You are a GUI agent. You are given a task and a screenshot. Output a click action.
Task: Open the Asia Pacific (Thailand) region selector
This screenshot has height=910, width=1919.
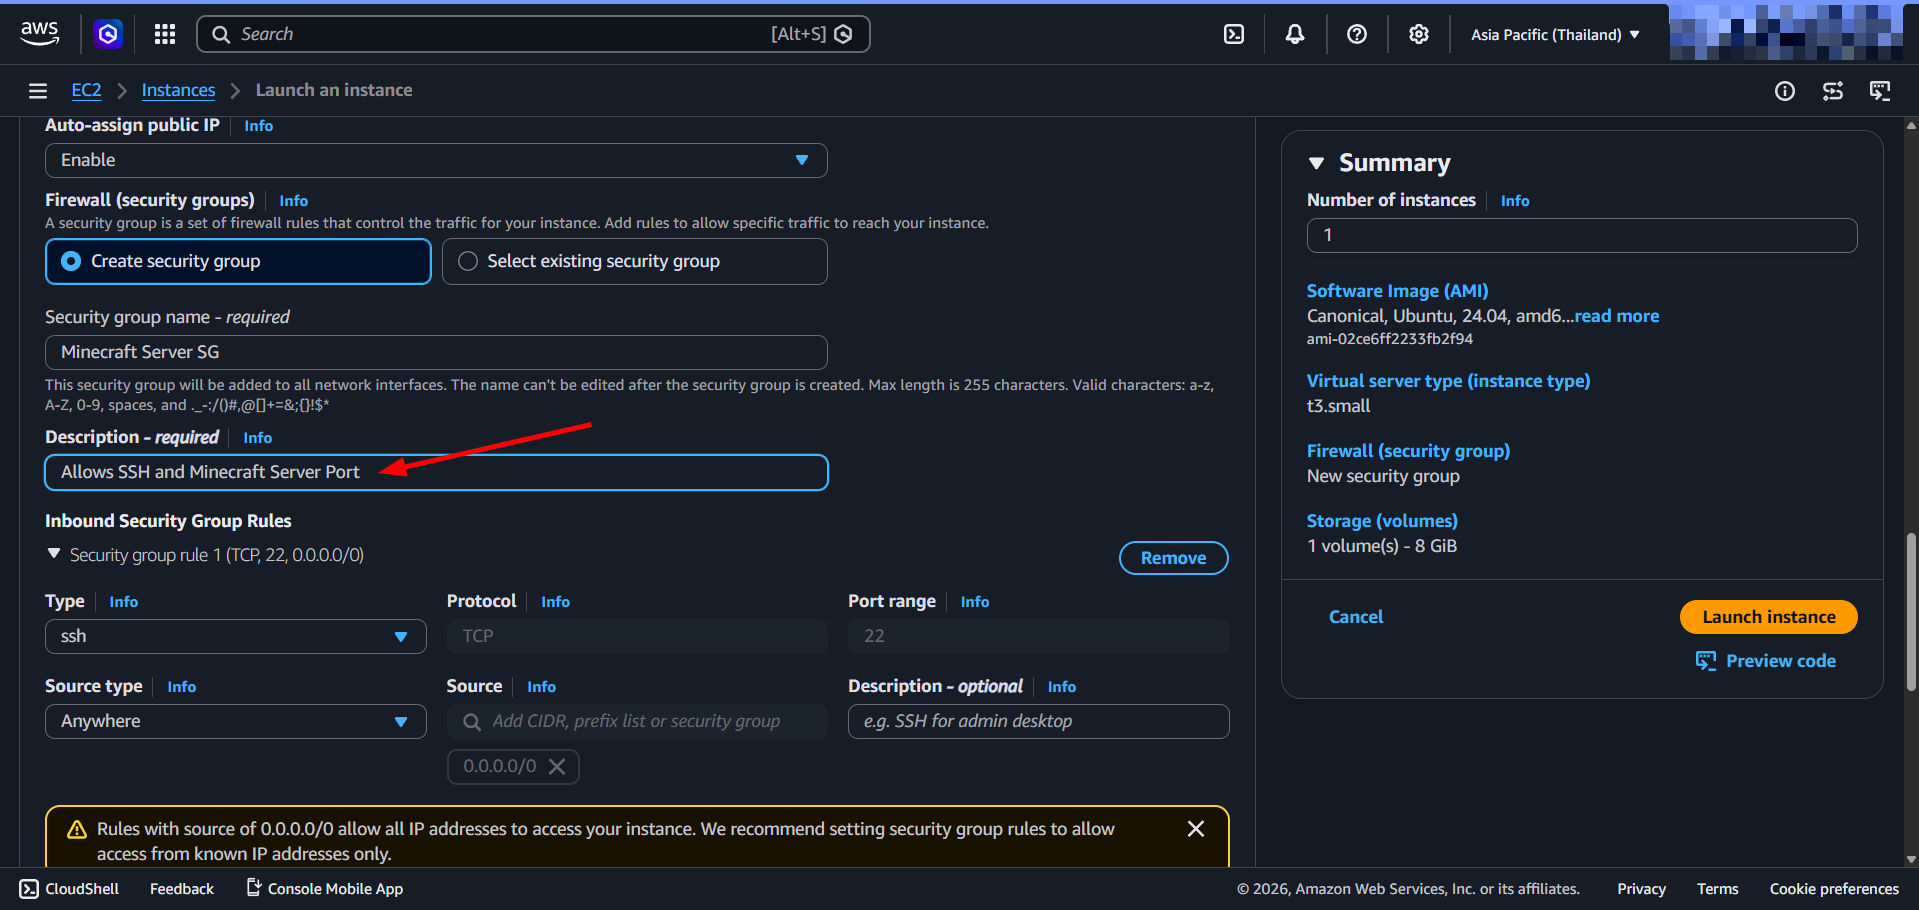coord(1555,34)
